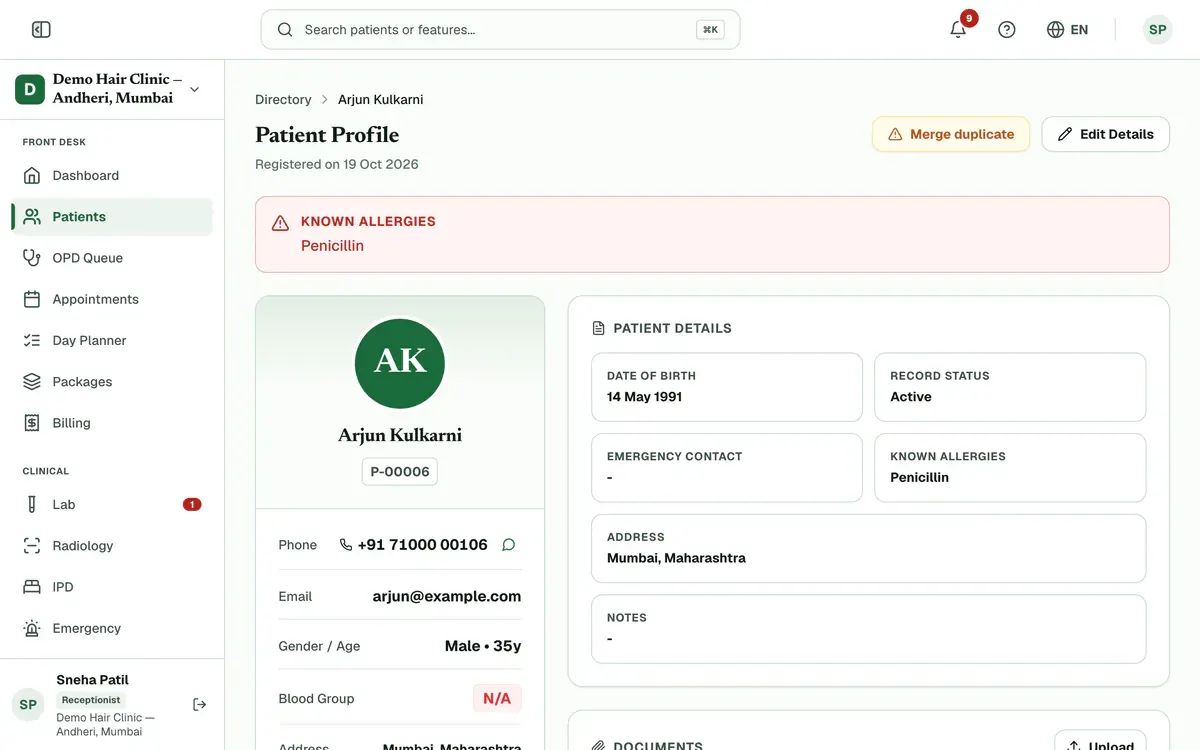Click Registered on 19 Oct 2026 text
The width and height of the screenshot is (1200, 750).
(337, 164)
